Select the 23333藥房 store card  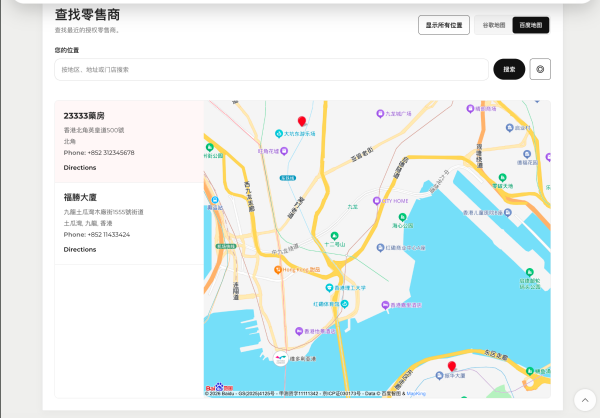pyautogui.click(x=129, y=142)
